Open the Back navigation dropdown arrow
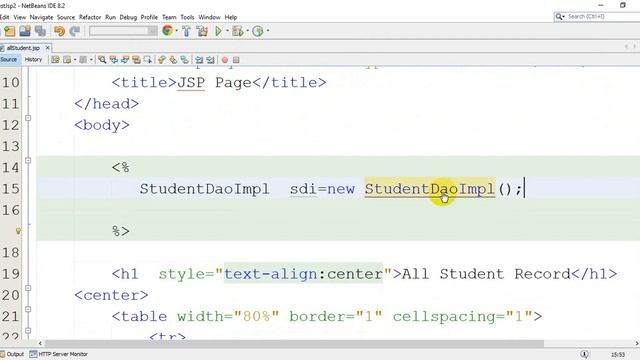Viewport: 640px width, 360px height. [x=75, y=60]
